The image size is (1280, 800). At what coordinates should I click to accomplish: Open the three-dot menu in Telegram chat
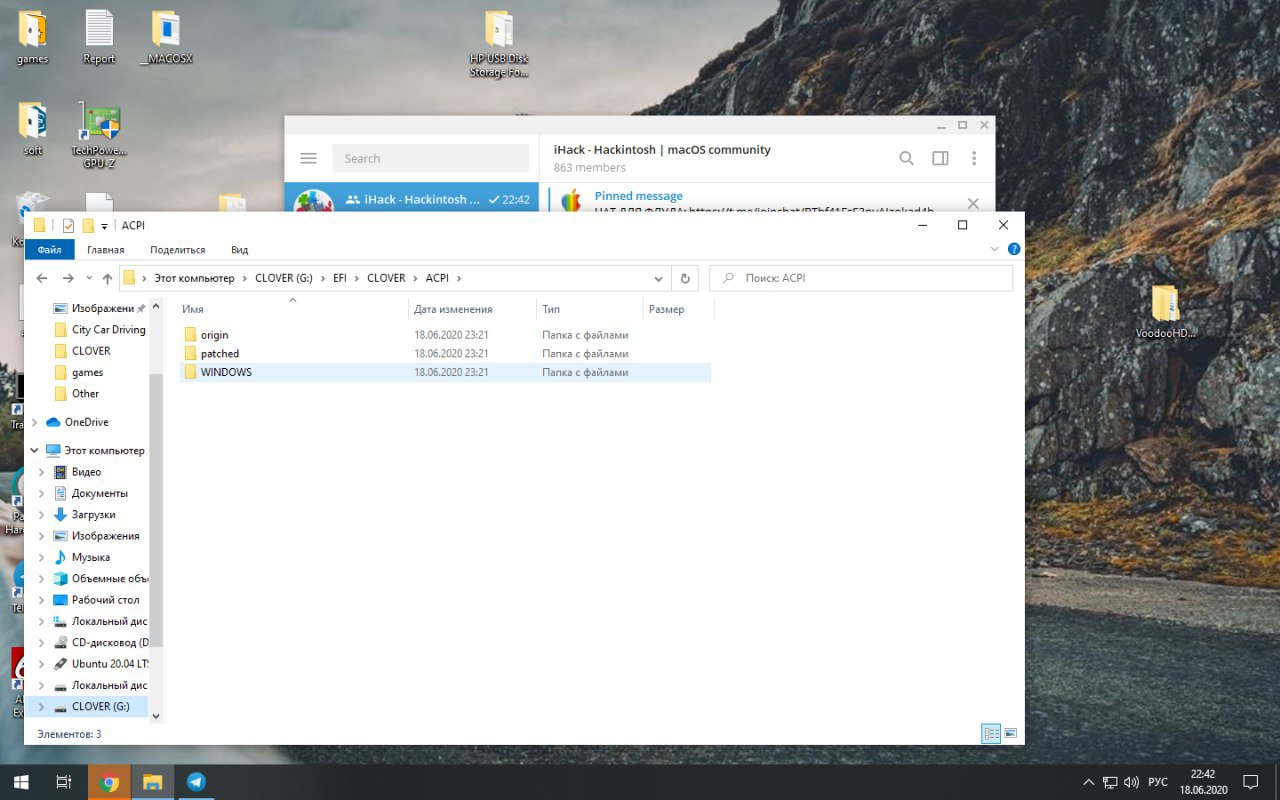click(974, 158)
